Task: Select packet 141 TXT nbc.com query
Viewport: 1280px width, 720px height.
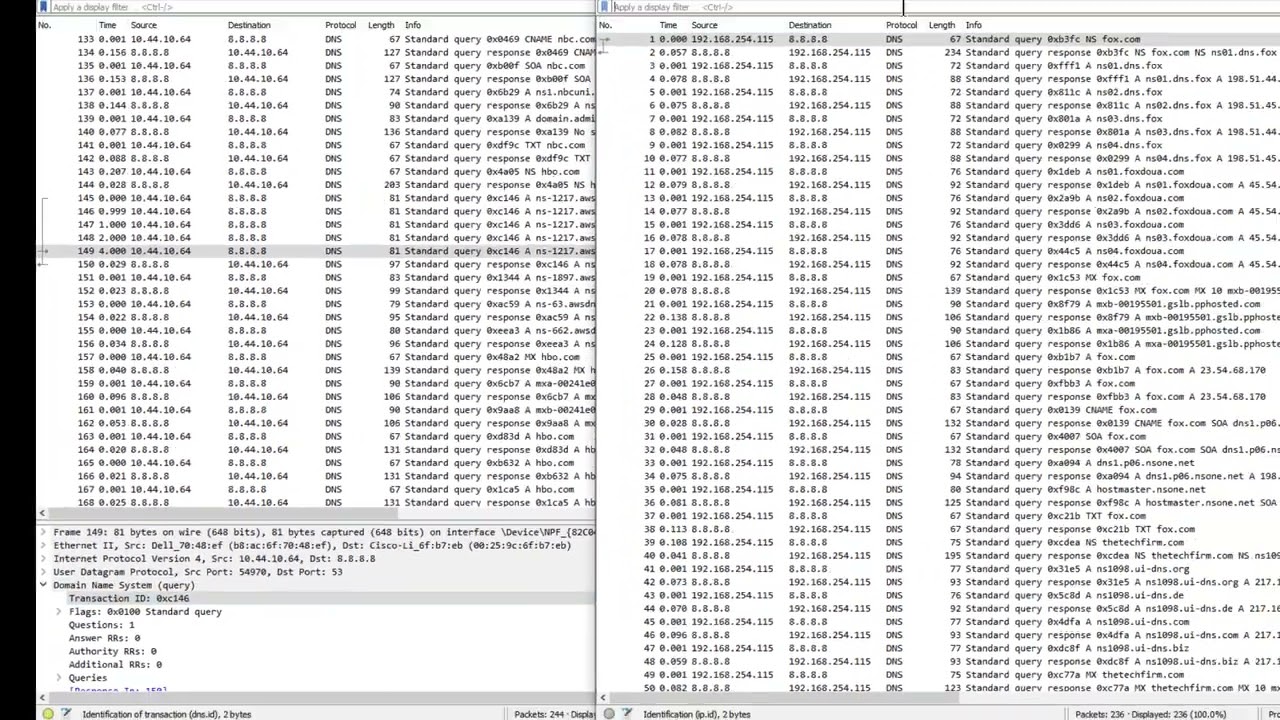Action: point(316,145)
